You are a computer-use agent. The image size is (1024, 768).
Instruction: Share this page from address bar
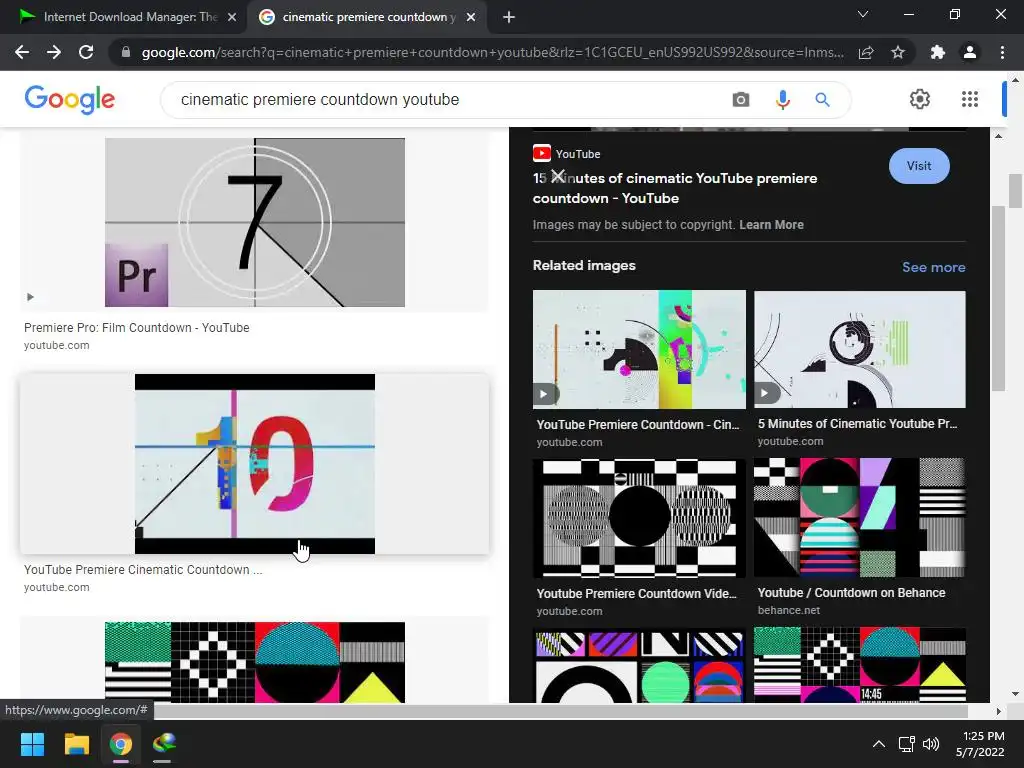[866, 52]
